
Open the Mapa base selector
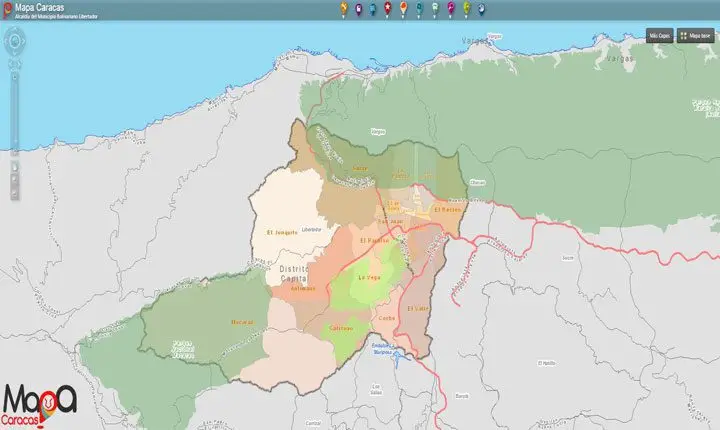[x=696, y=34]
